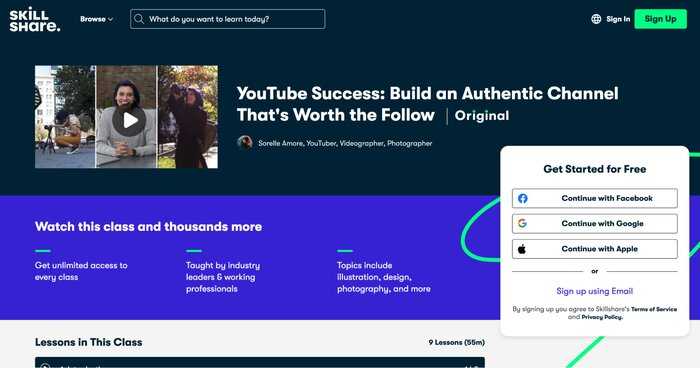Click '9 Lessons (55m)' text

point(457,343)
